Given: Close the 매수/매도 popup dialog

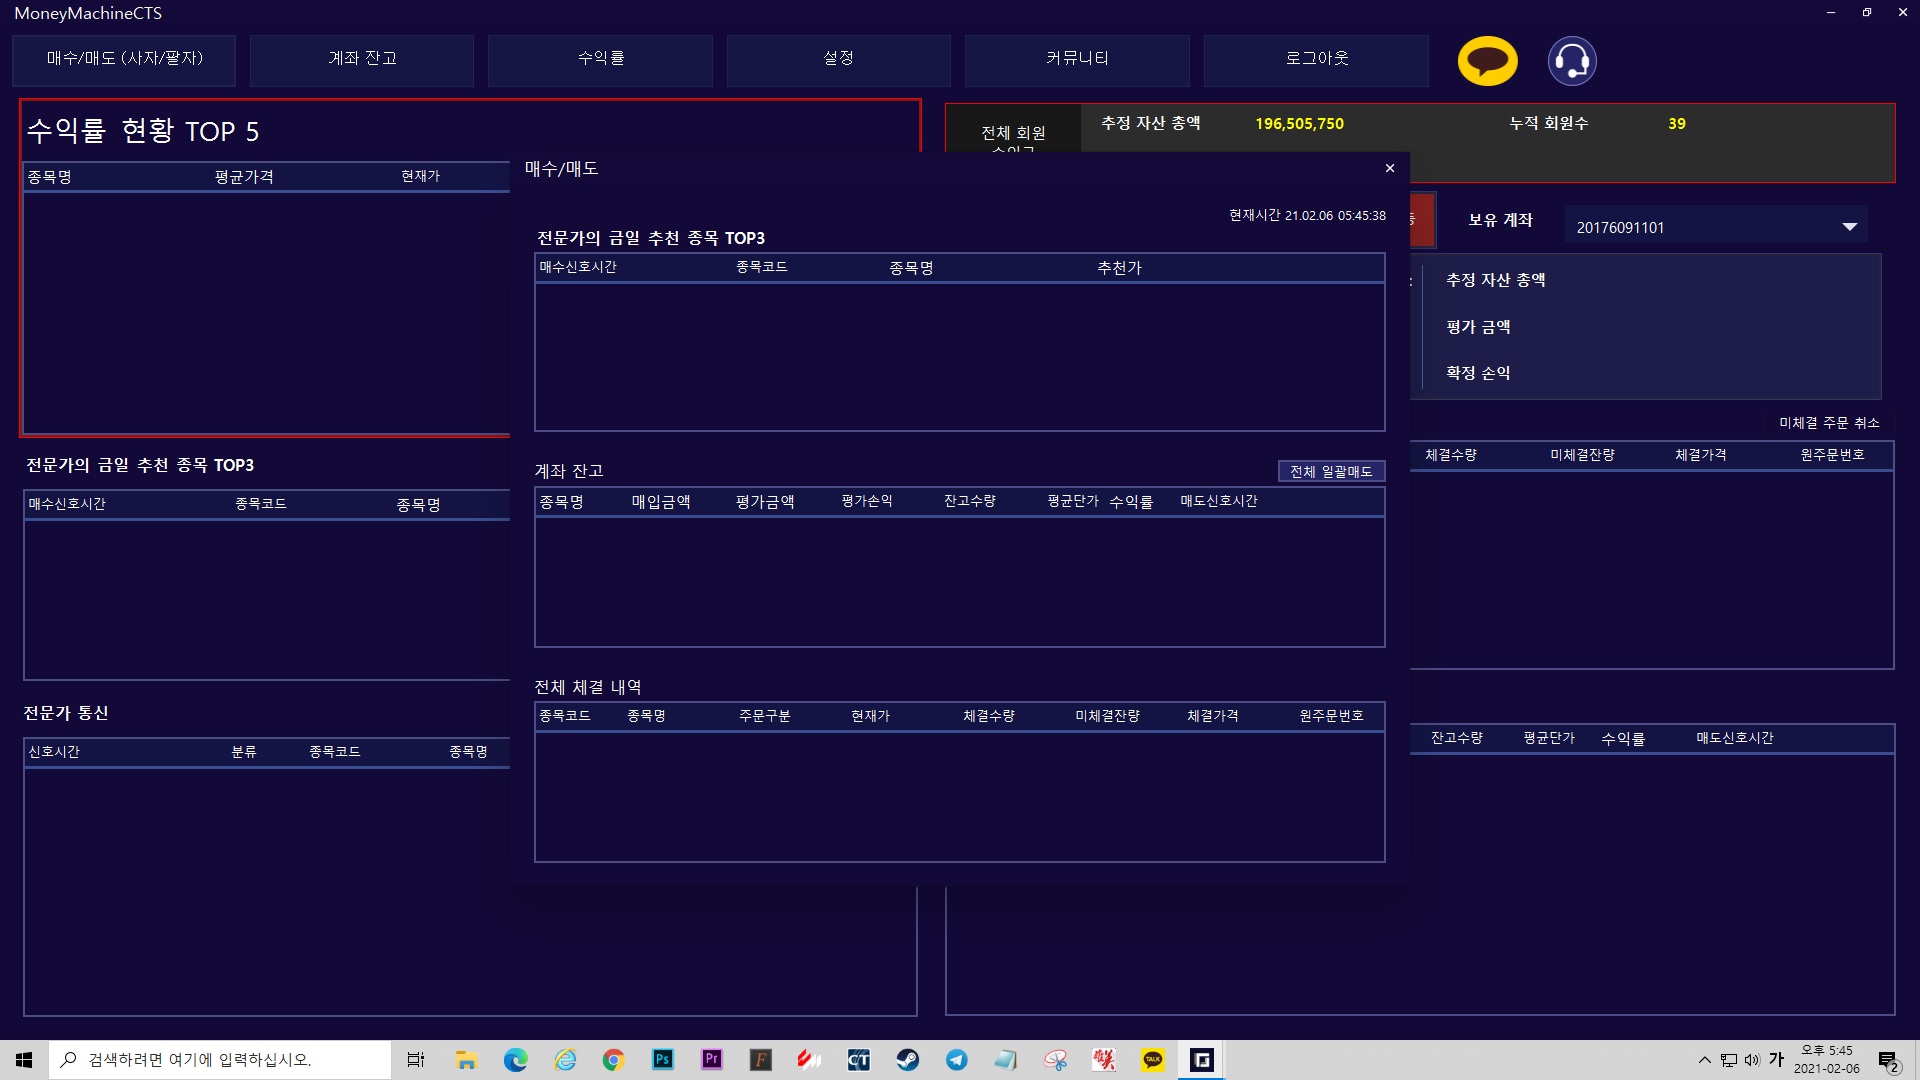Looking at the screenshot, I should click(x=1389, y=169).
